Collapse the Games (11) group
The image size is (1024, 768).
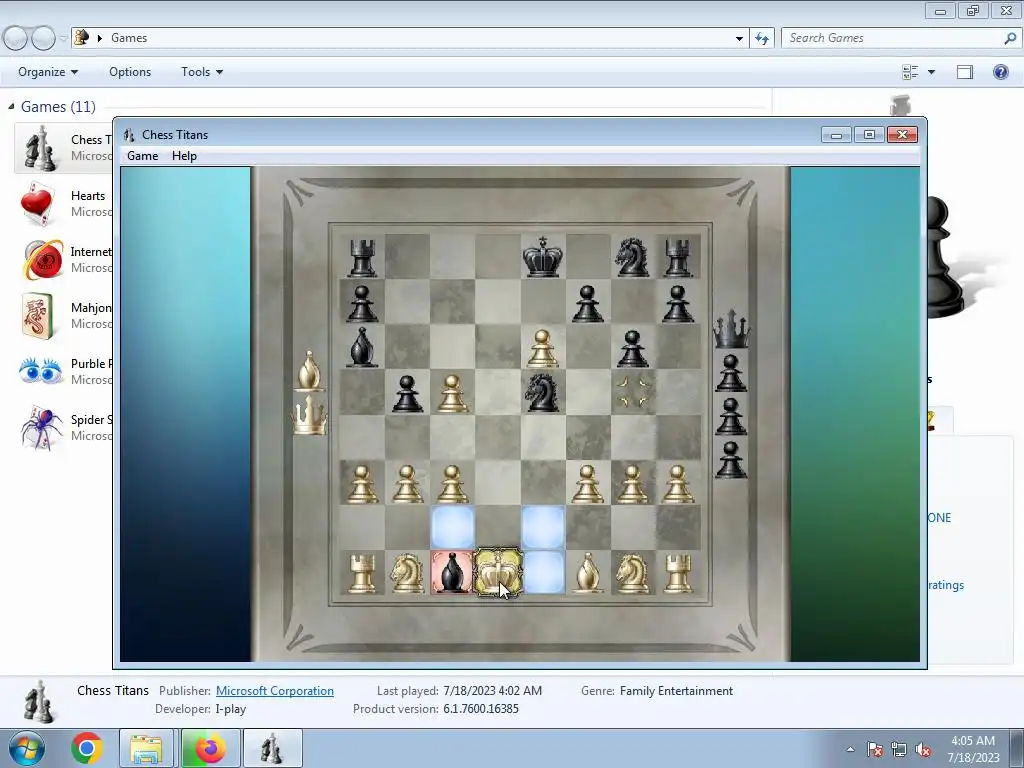(x=11, y=106)
